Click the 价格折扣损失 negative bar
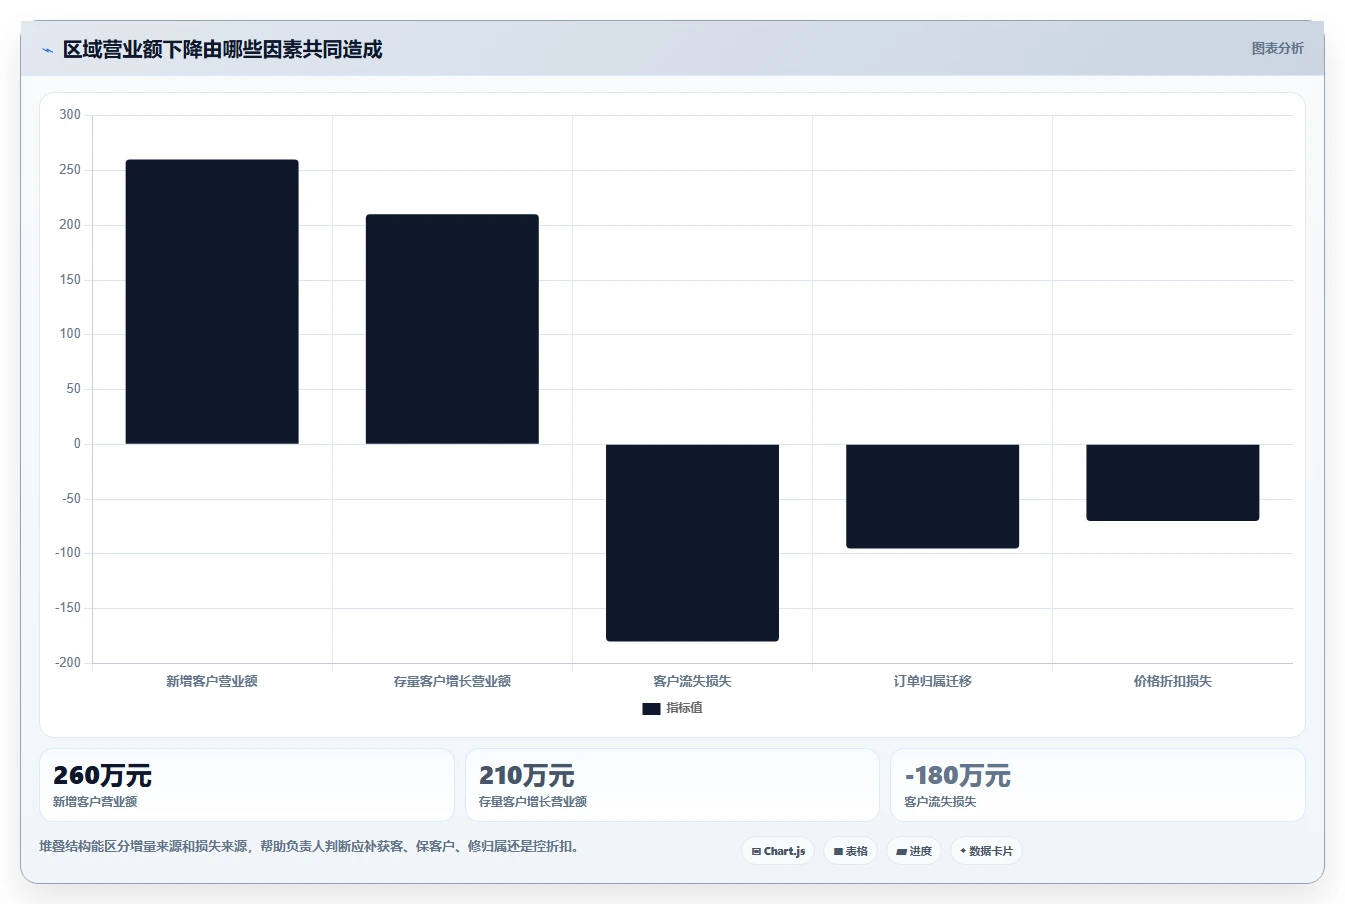The image size is (1345, 904). pyautogui.click(x=1172, y=482)
